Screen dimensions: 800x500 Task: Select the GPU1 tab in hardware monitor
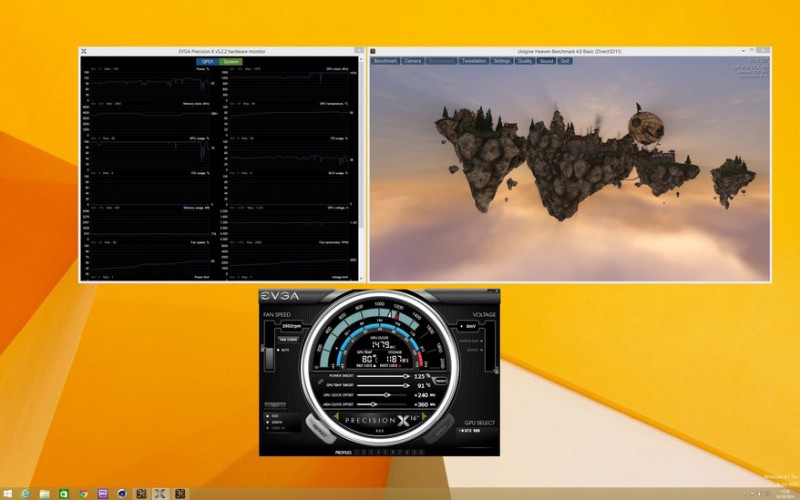(208, 62)
